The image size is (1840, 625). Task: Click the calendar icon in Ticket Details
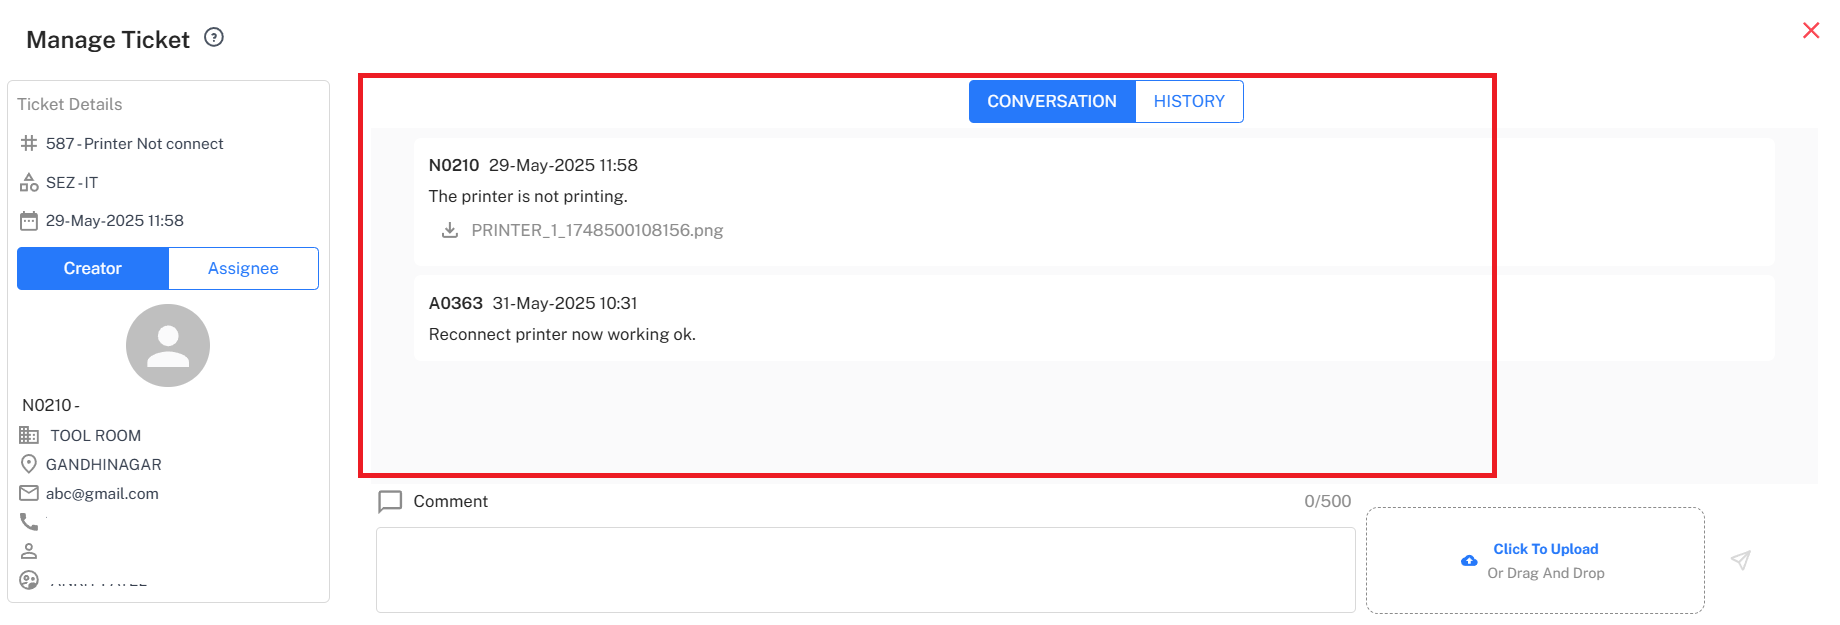click(29, 221)
